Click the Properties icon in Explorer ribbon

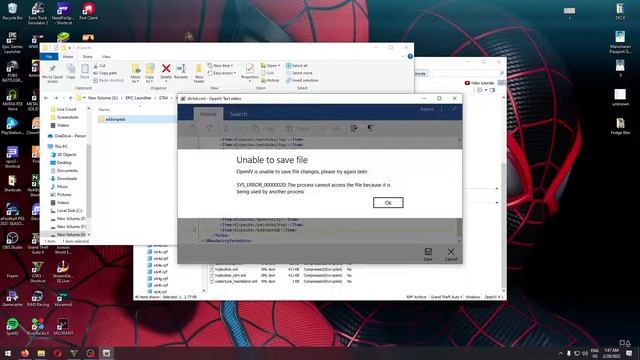(x=250, y=72)
